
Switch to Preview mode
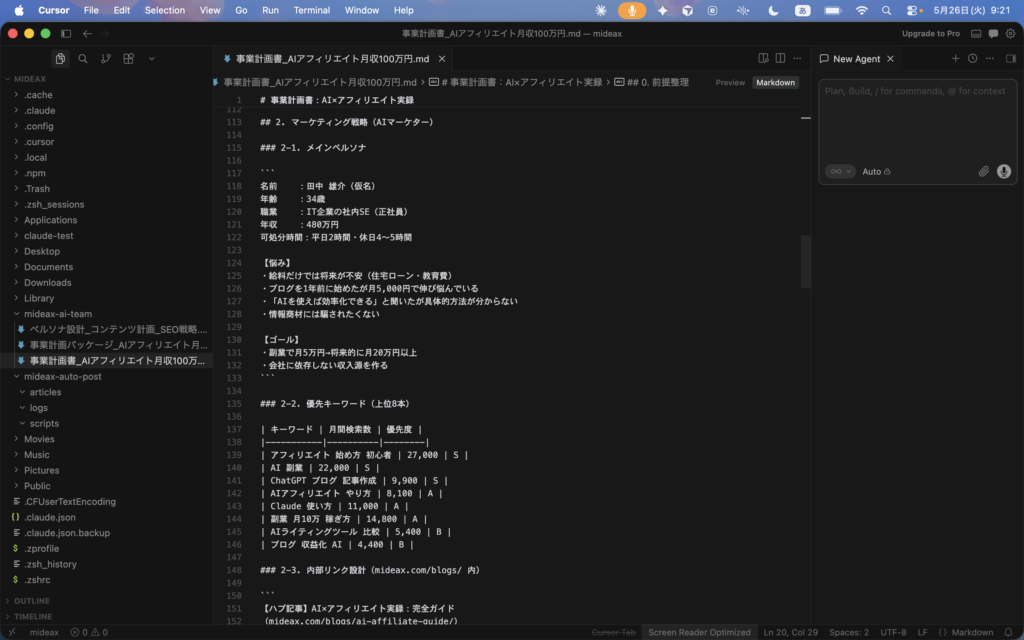pos(729,82)
